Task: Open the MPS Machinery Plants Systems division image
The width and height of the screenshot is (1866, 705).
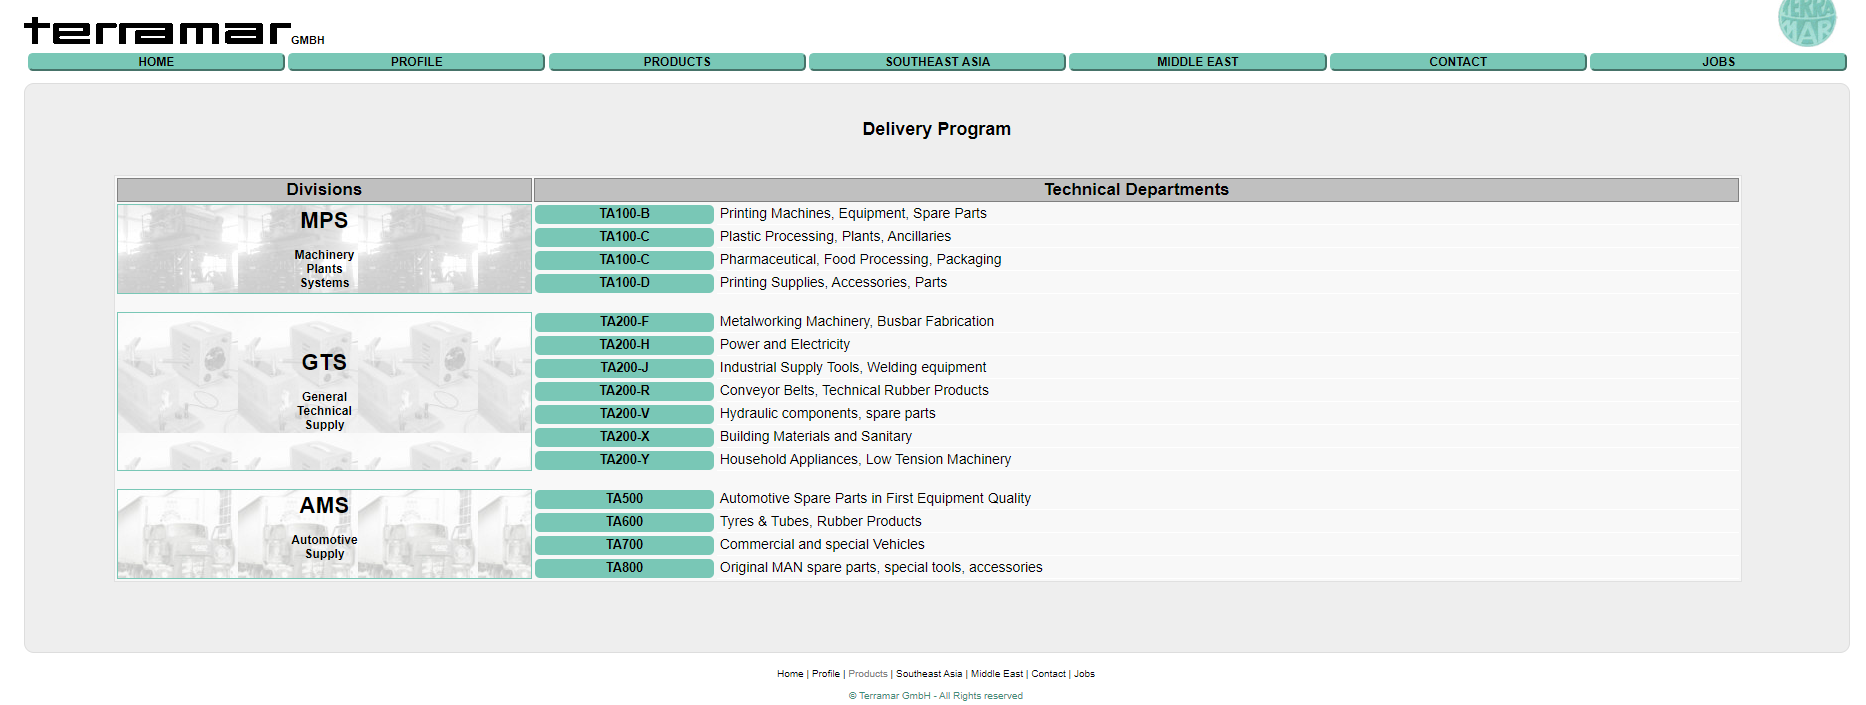Action: pos(324,249)
